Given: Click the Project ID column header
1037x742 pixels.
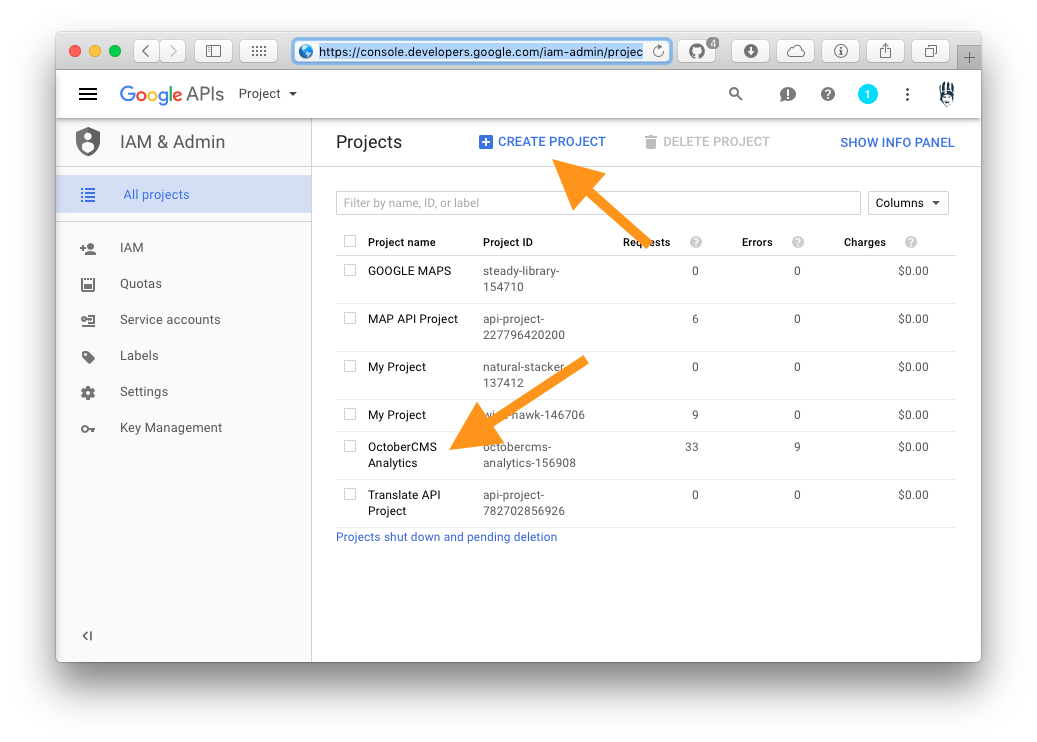Looking at the screenshot, I should tap(507, 242).
